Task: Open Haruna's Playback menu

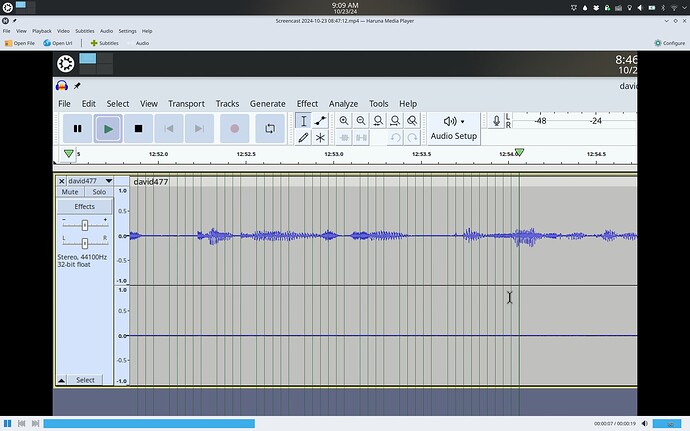Action: click(42, 31)
